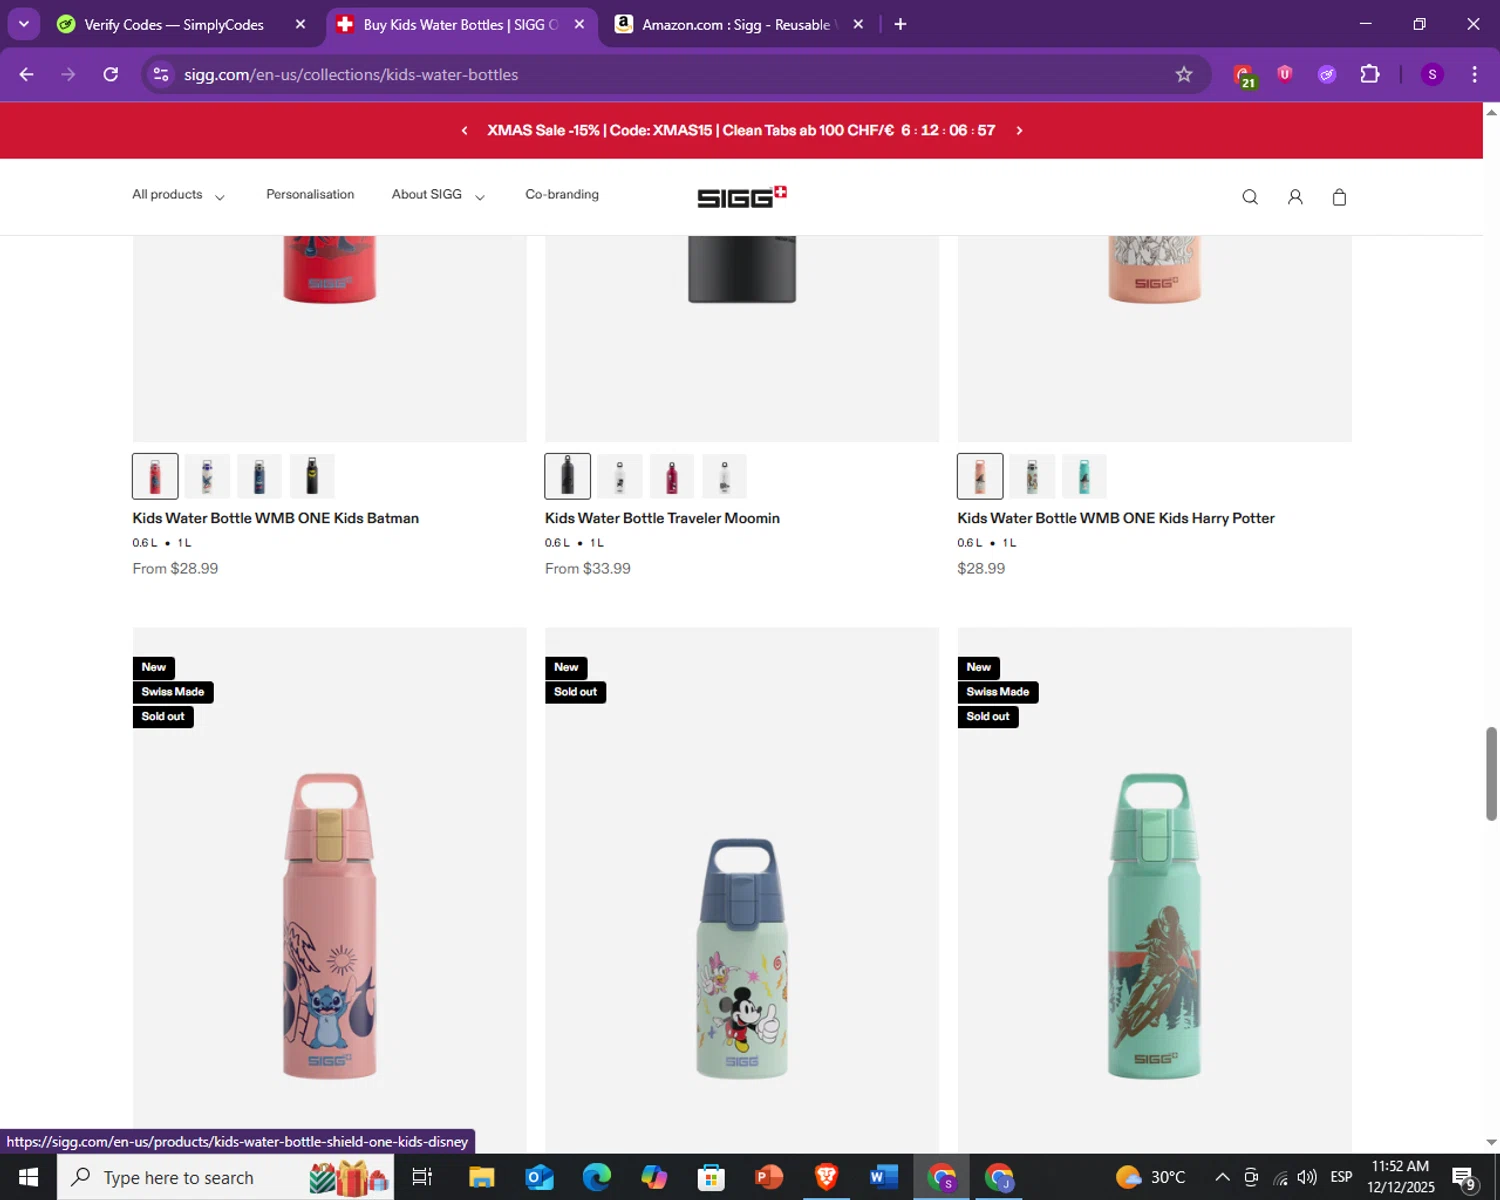The image size is (1500, 1200).
Task: Close the Amazon.com tab
Action: click(858, 24)
